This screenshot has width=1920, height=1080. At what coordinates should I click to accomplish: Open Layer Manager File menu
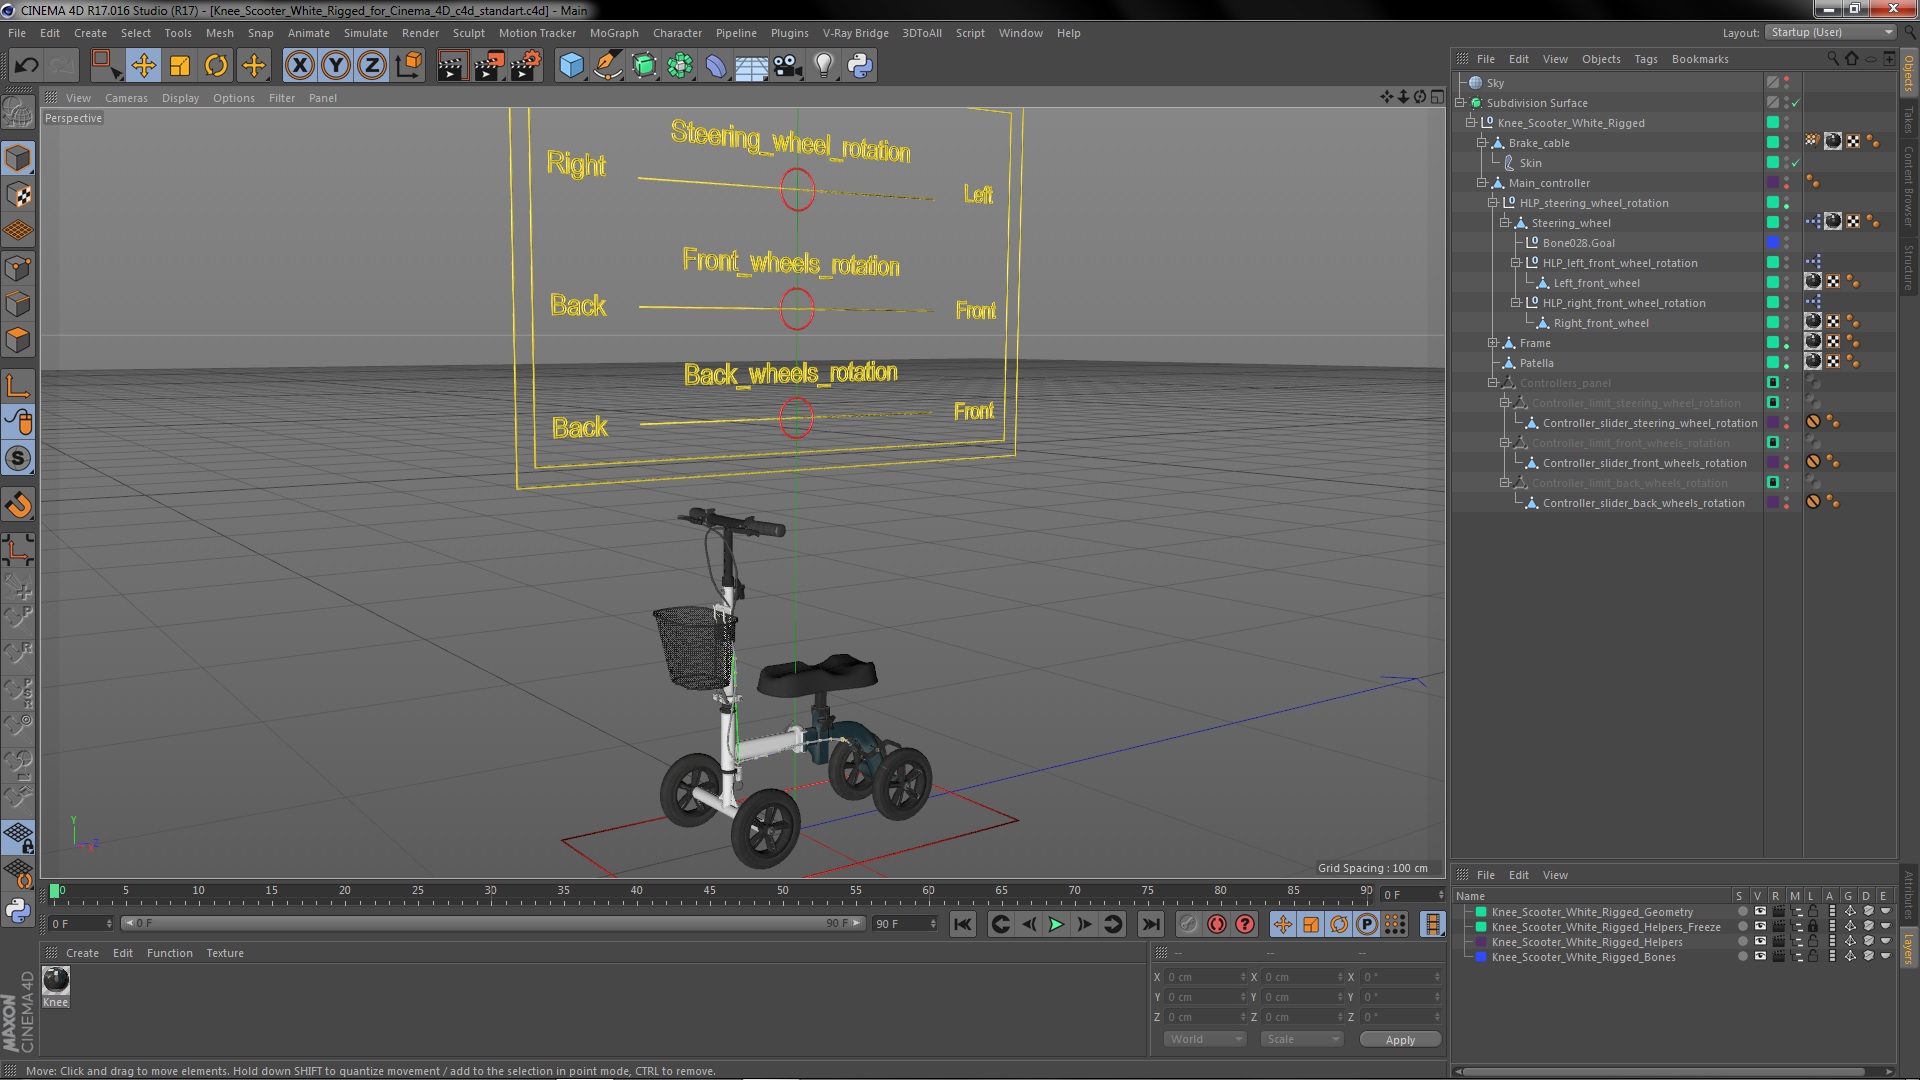coord(1486,875)
